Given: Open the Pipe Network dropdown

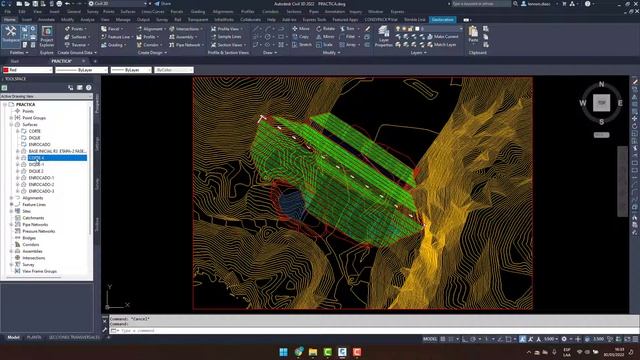Looking at the screenshot, I should tap(186, 44).
